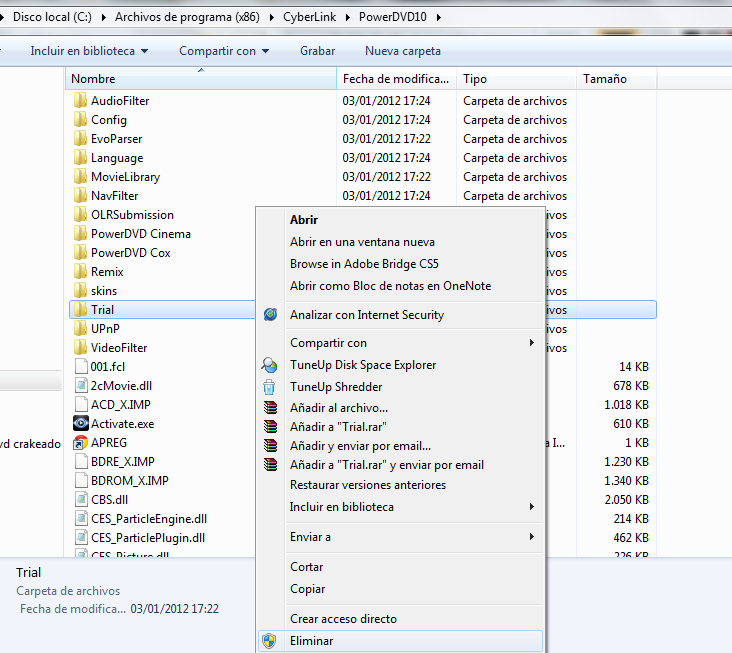Expand the Compartir con submenu in context menu
732x653 pixels.
tap(531, 343)
